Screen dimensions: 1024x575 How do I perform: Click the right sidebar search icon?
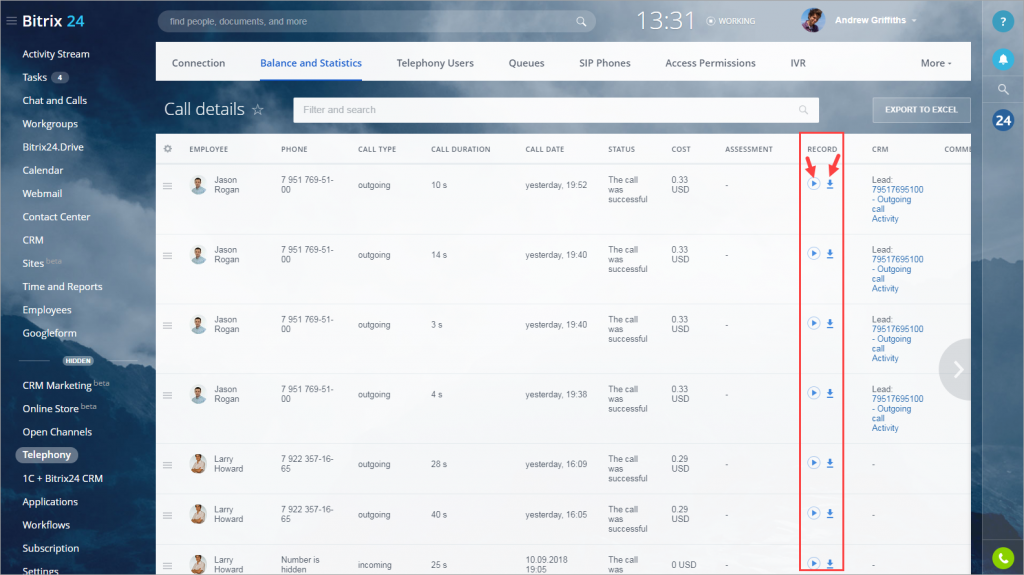[1003, 90]
